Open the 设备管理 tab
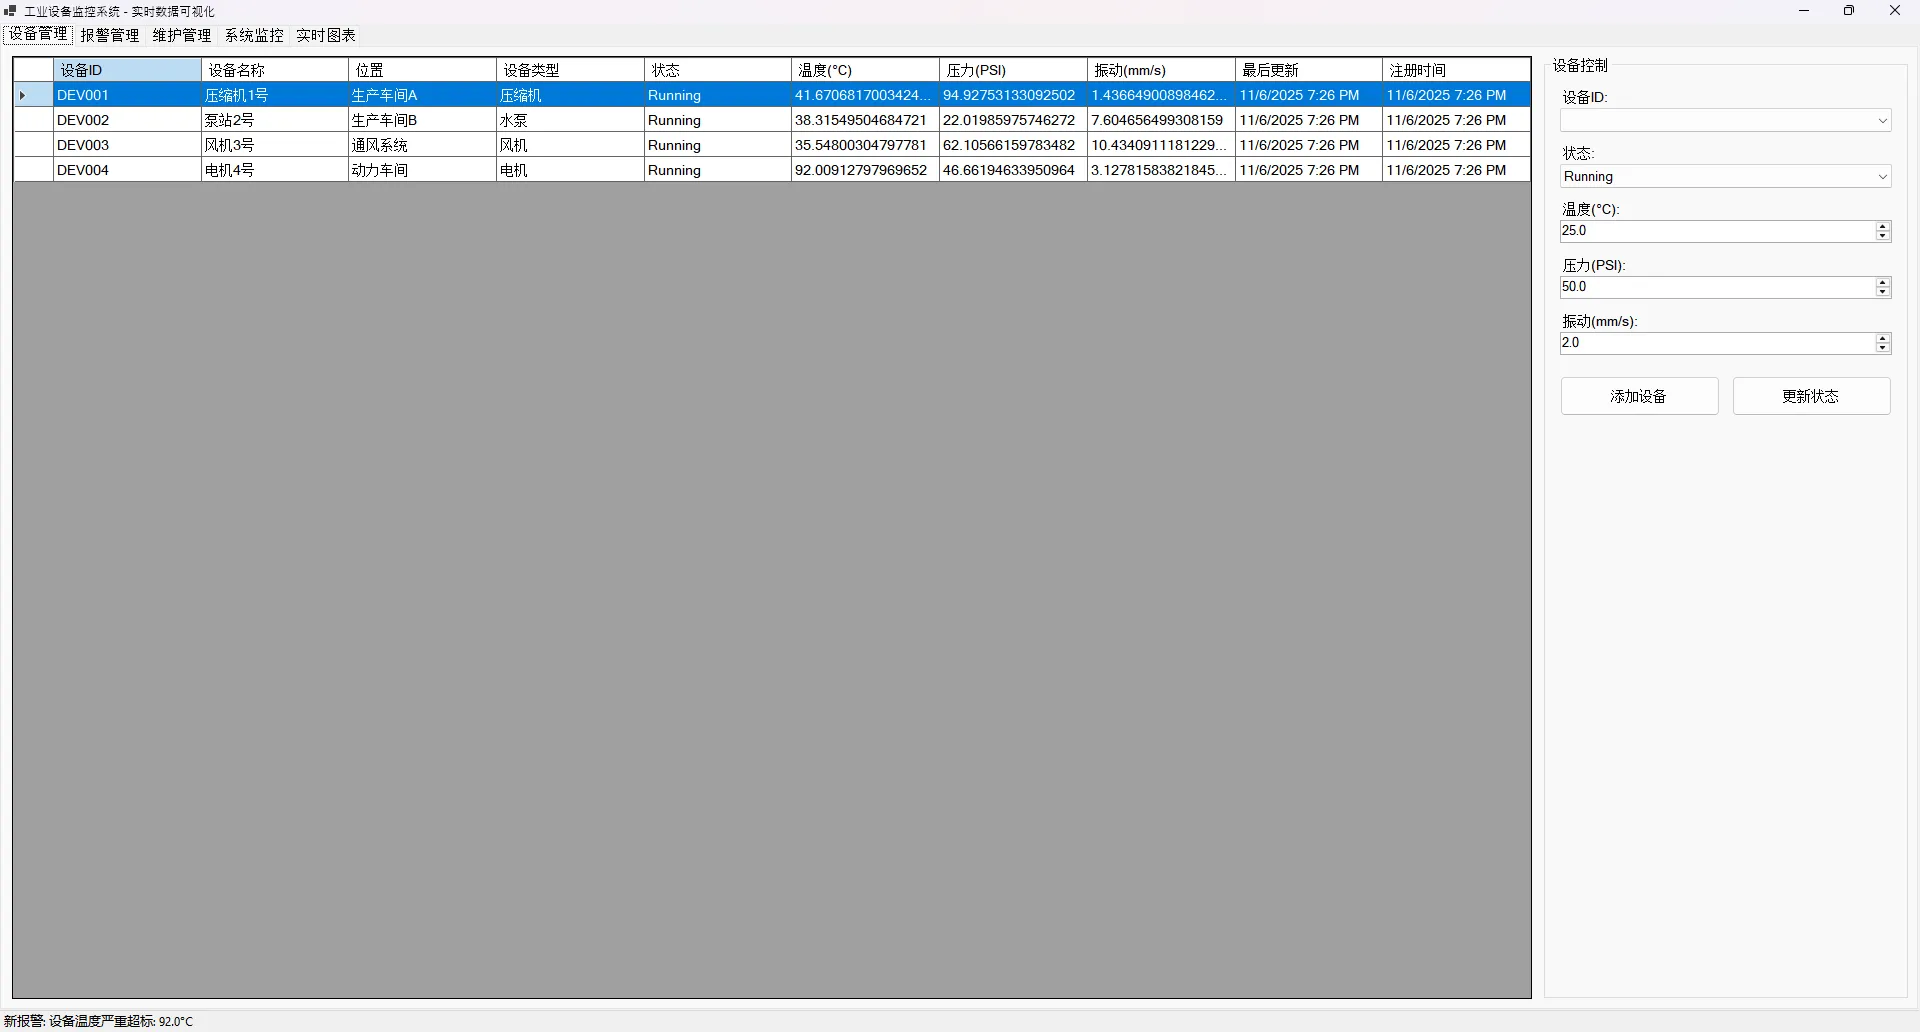1920x1032 pixels. click(38, 35)
